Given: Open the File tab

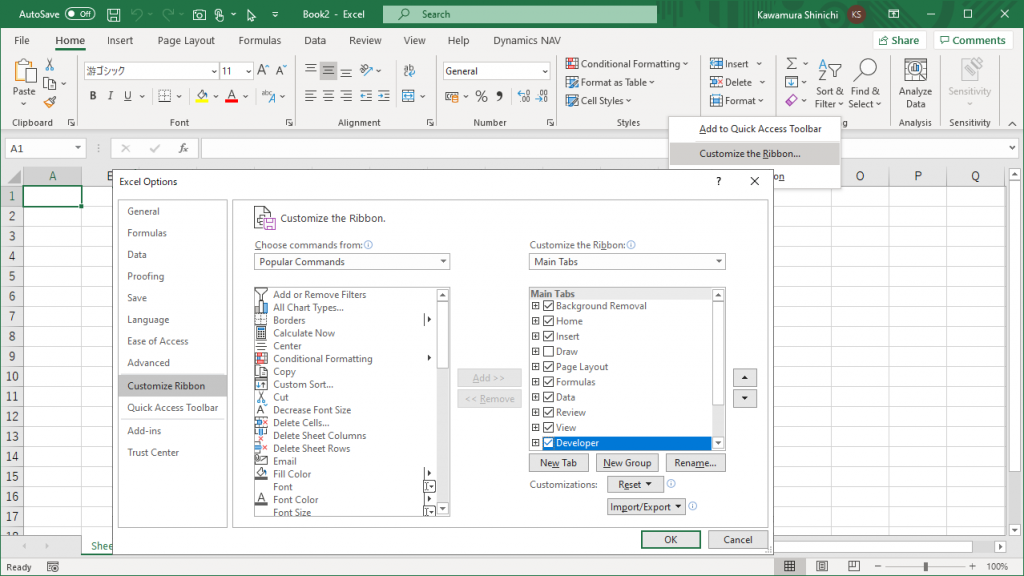Looking at the screenshot, I should pyautogui.click(x=22, y=40).
